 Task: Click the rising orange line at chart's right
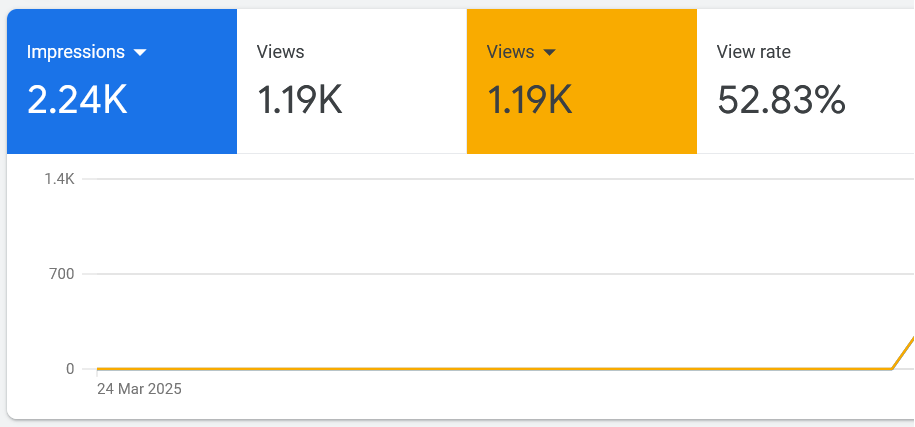905,350
